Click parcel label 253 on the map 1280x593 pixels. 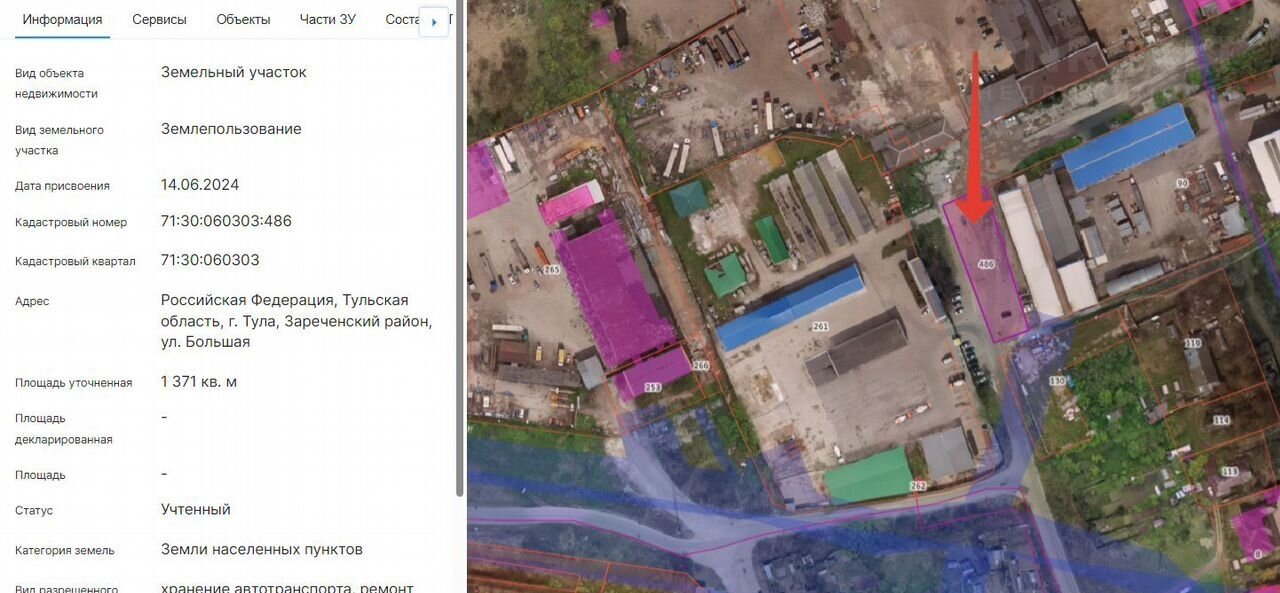[652, 387]
